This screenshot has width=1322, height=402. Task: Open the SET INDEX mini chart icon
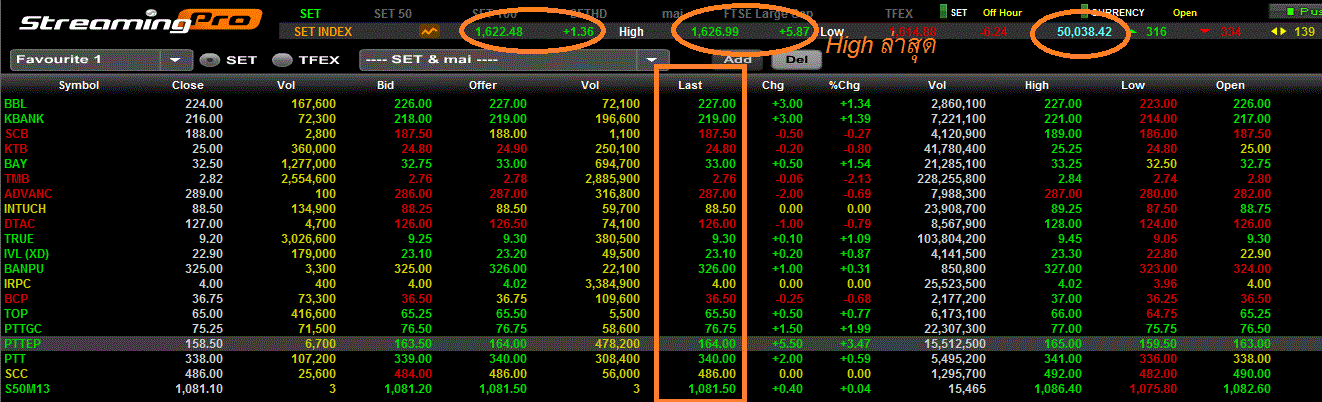tap(429, 32)
